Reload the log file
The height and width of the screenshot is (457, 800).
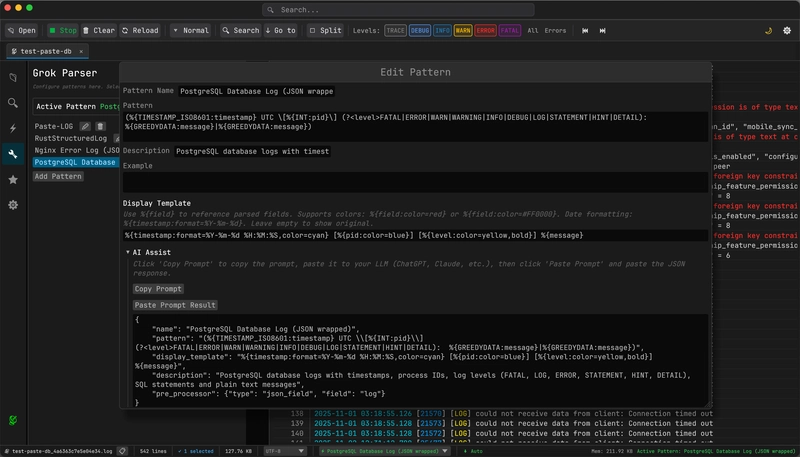coord(140,31)
